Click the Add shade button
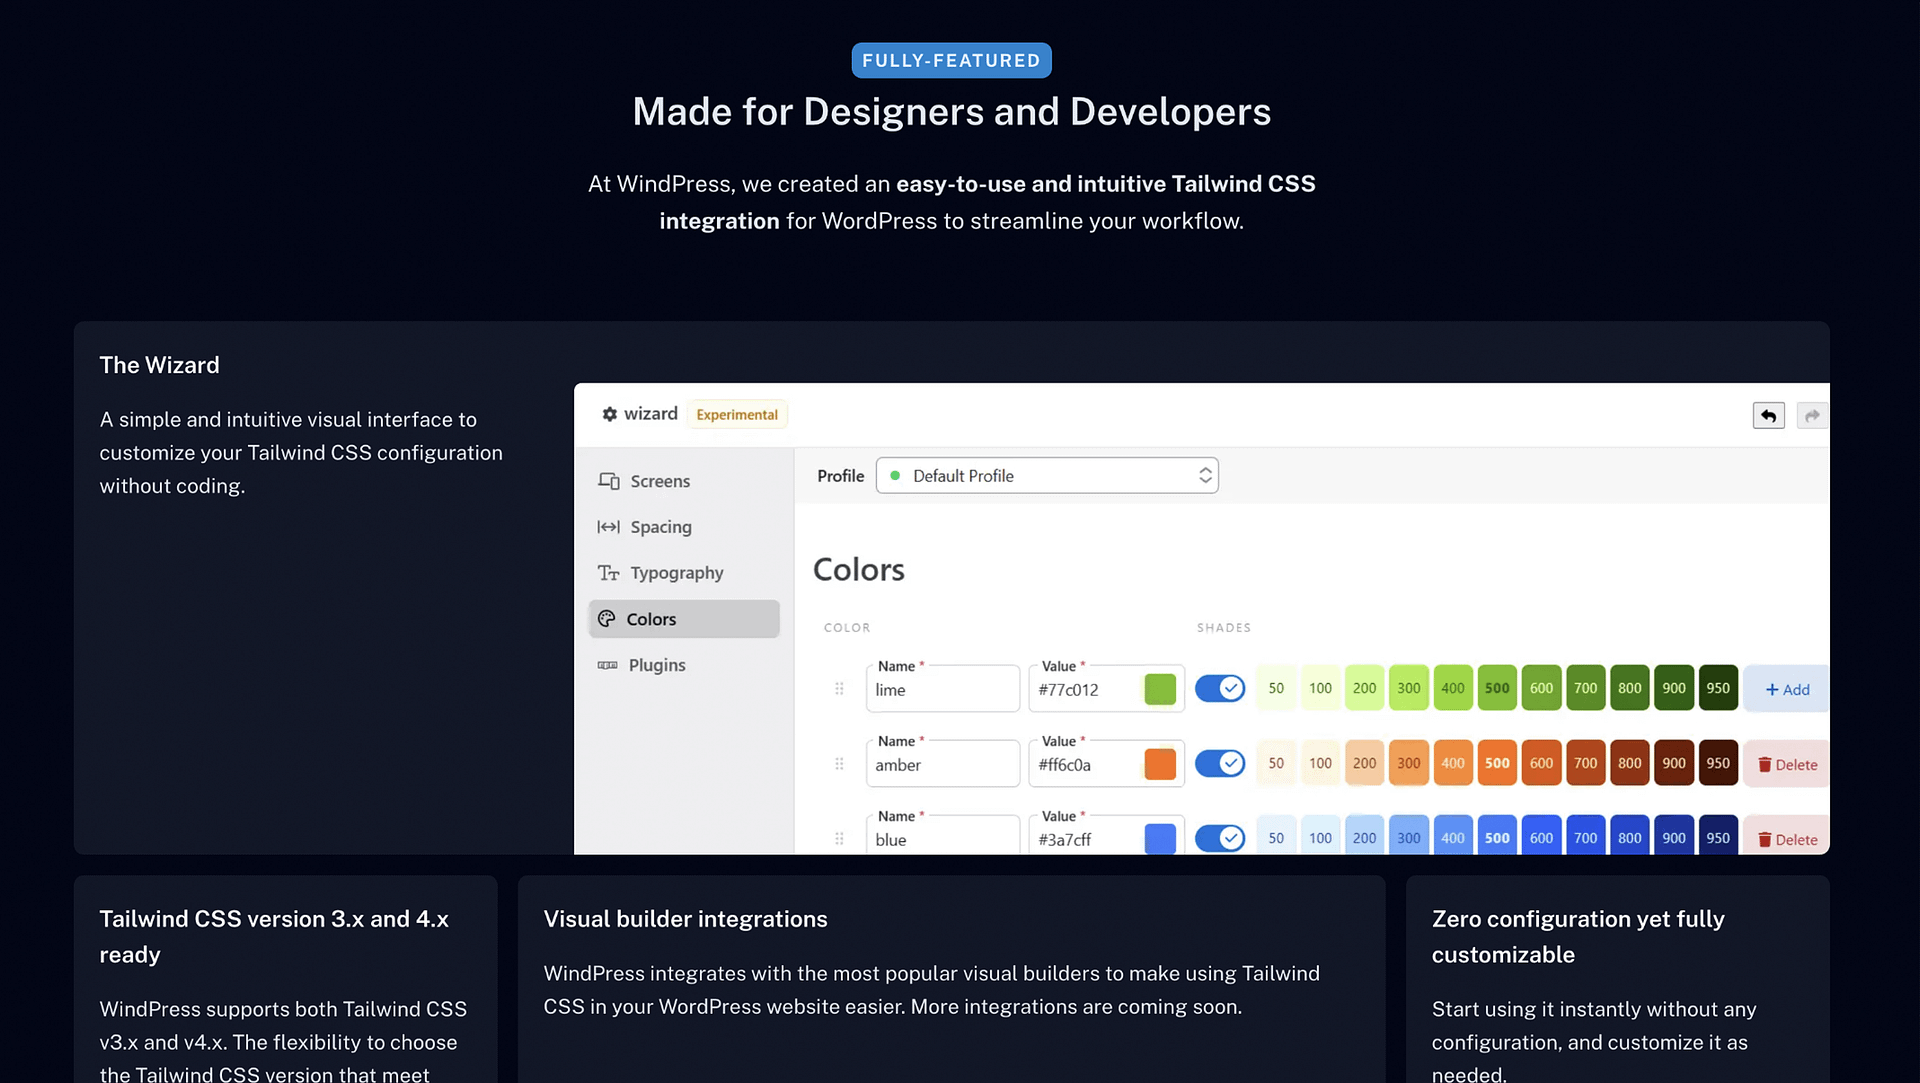 (x=1787, y=689)
